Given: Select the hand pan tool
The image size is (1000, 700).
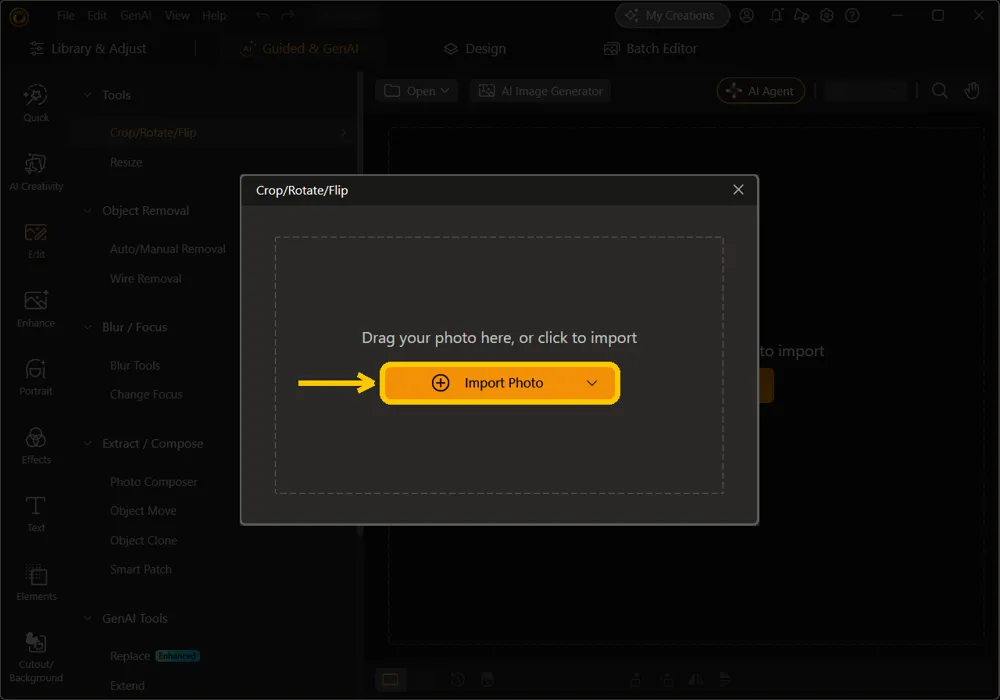Looking at the screenshot, I should 972,91.
